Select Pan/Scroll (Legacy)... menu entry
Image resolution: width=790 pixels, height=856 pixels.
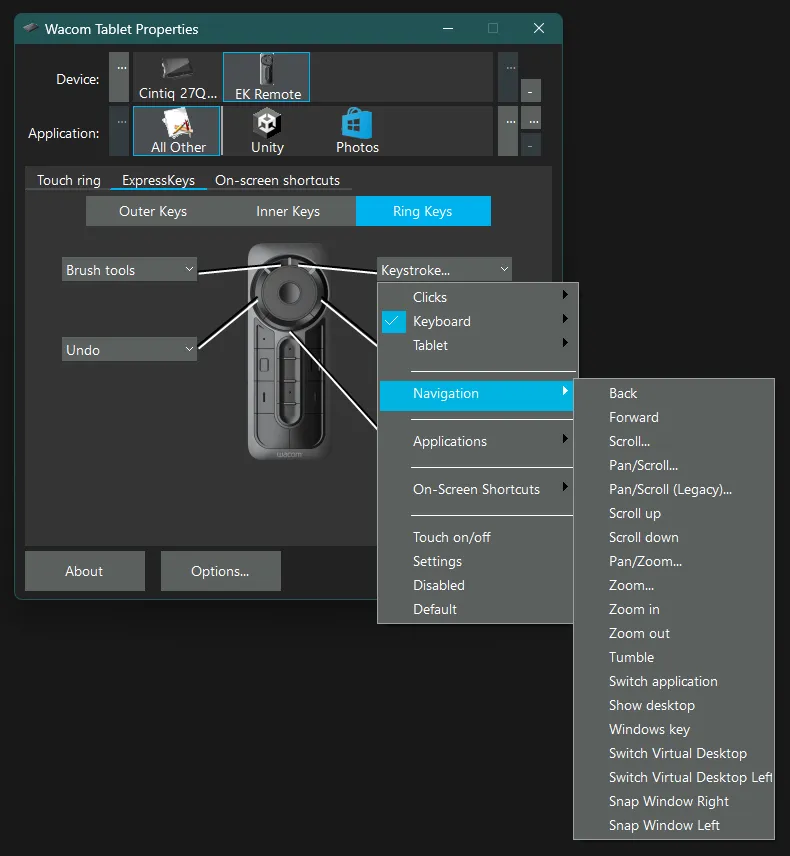[674, 489]
